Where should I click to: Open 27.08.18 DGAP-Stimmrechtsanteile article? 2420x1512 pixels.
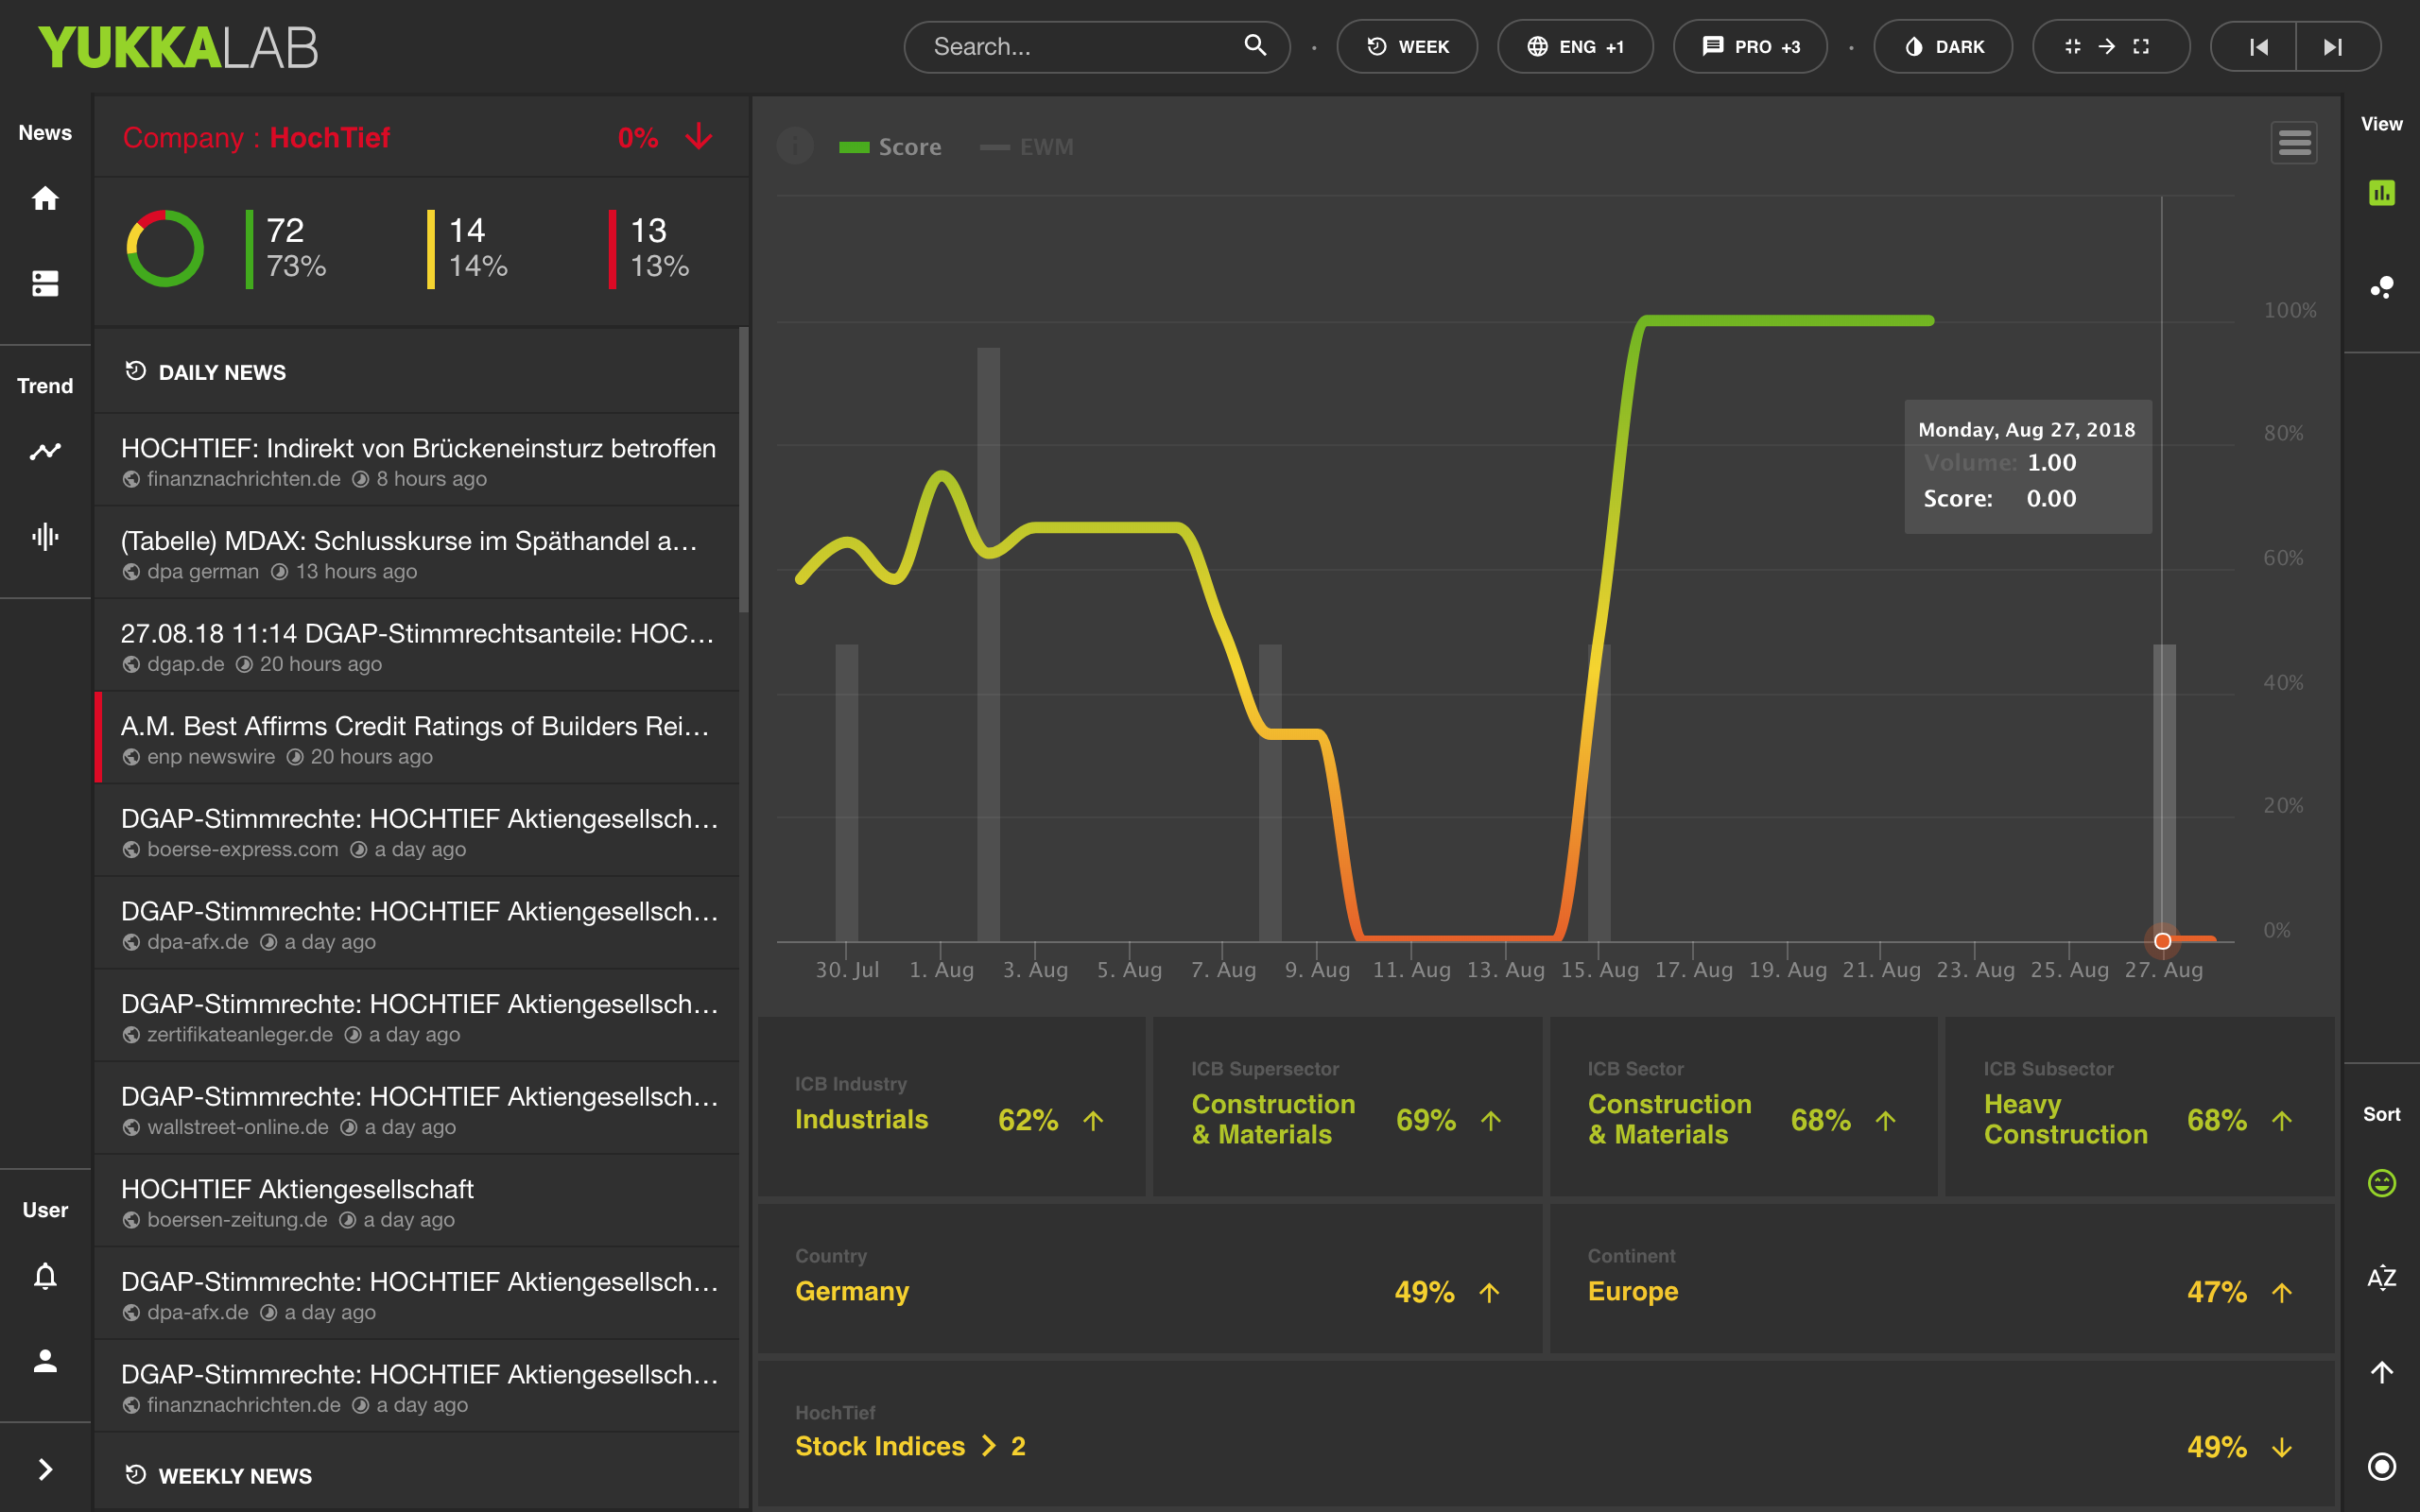[417, 645]
